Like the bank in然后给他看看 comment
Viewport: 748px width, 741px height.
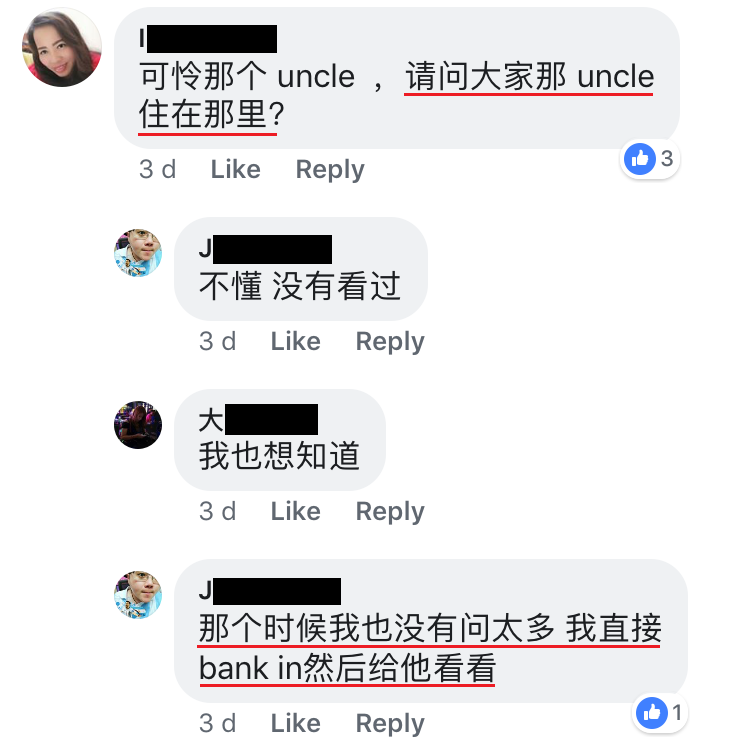pos(296,723)
